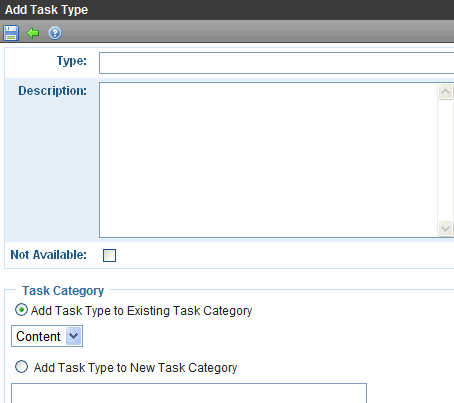Focus the new task category name field
The height and width of the screenshot is (403, 454).
click(x=189, y=393)
